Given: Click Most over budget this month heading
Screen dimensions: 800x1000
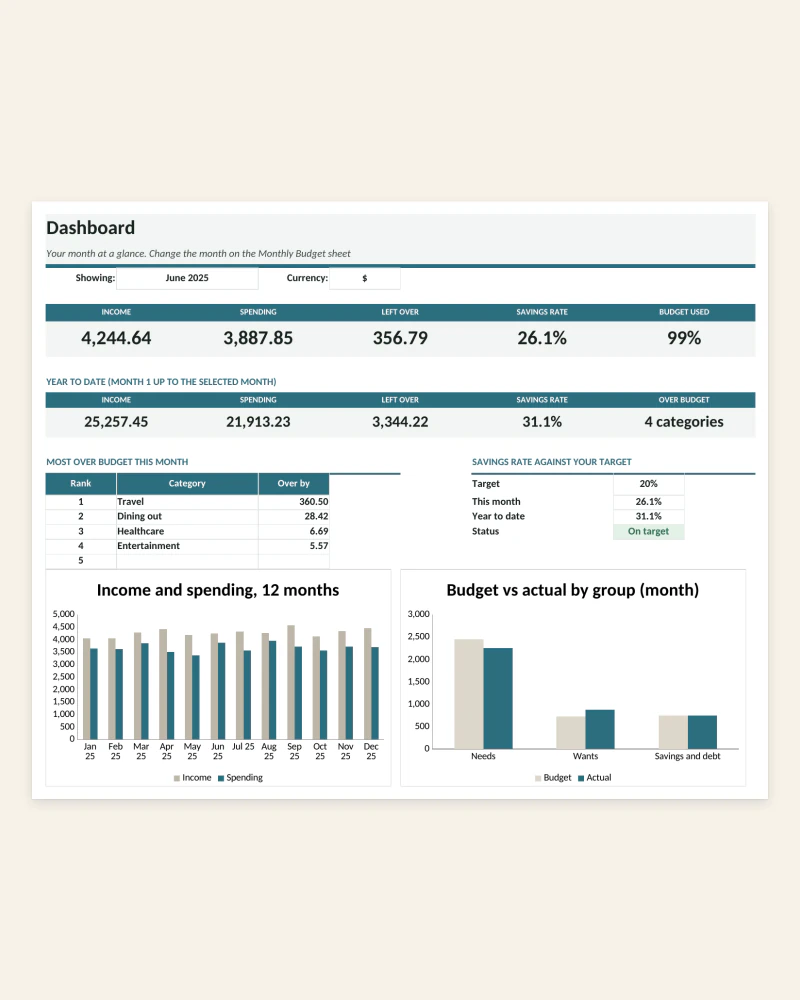Looking at the screenshot, I should point(117,462).
